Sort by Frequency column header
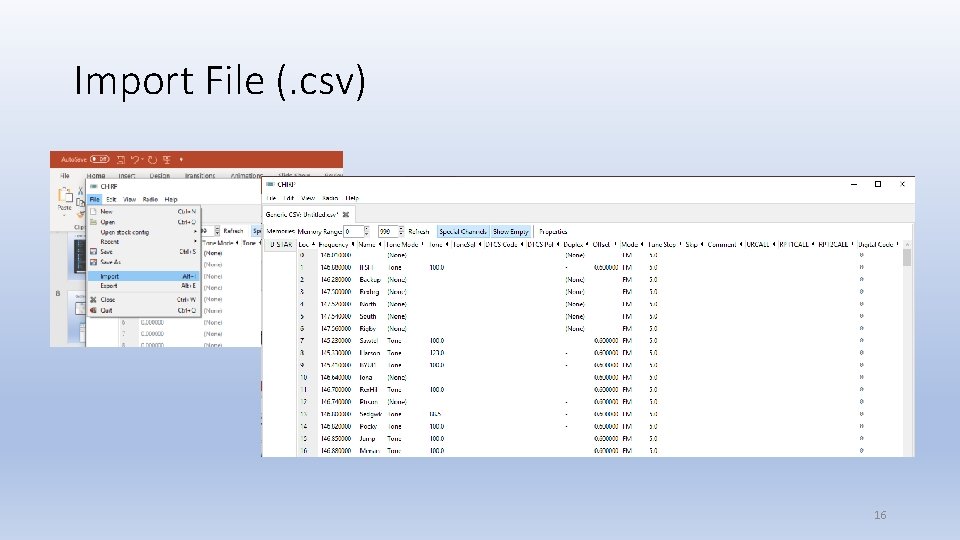 point(336,244)
